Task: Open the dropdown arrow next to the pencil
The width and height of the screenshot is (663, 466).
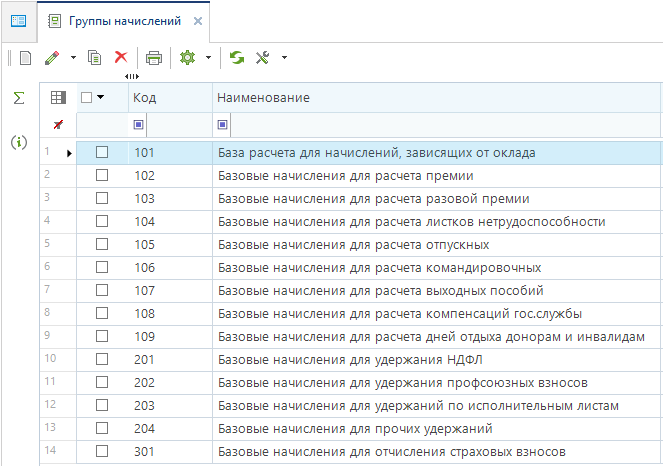Action: point(73,58)
